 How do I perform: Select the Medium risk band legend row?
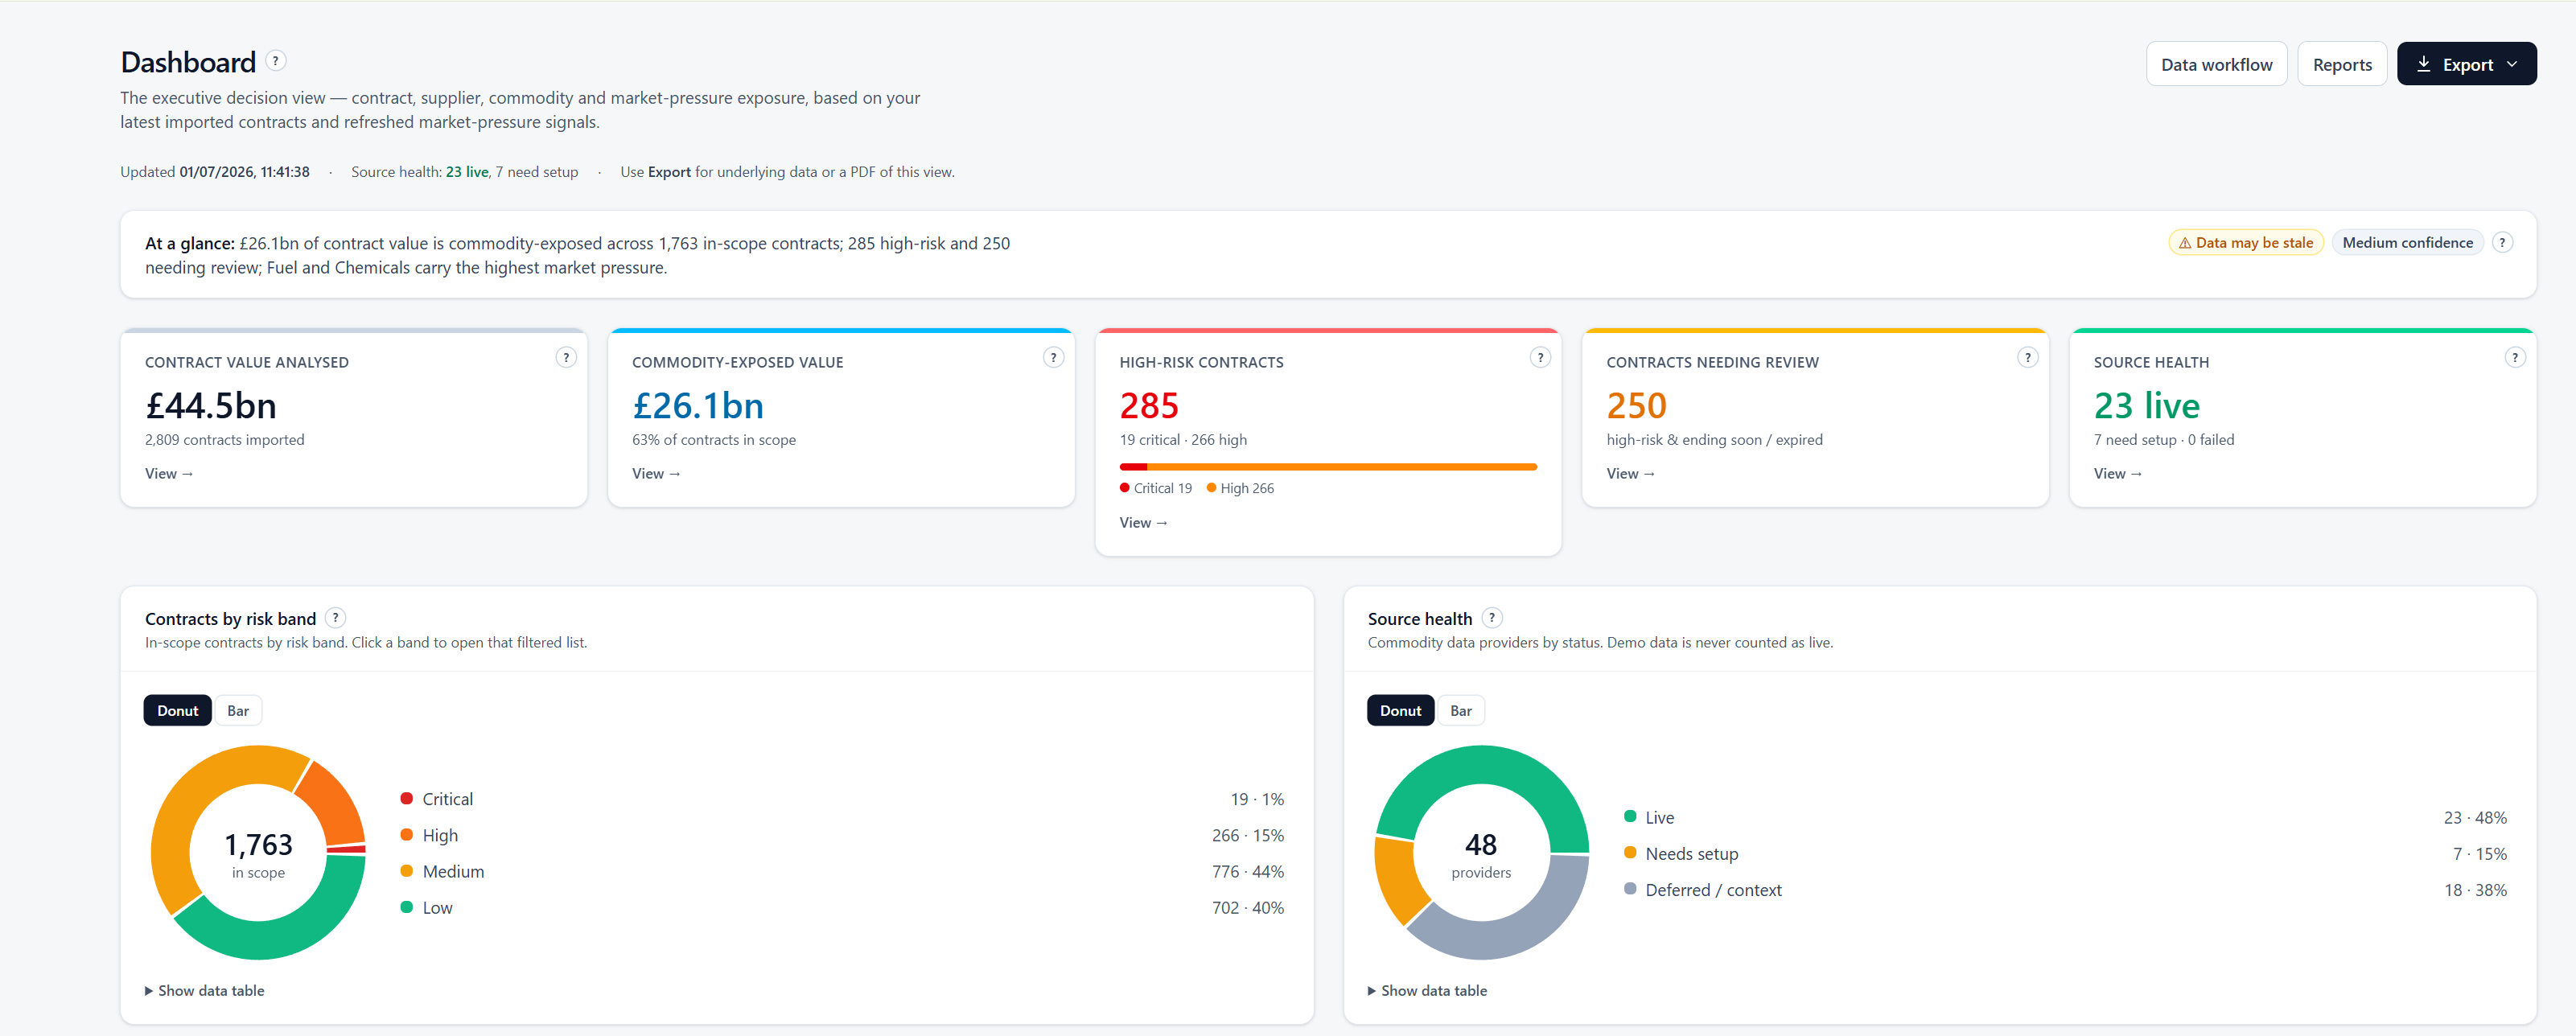click(842, 871)
